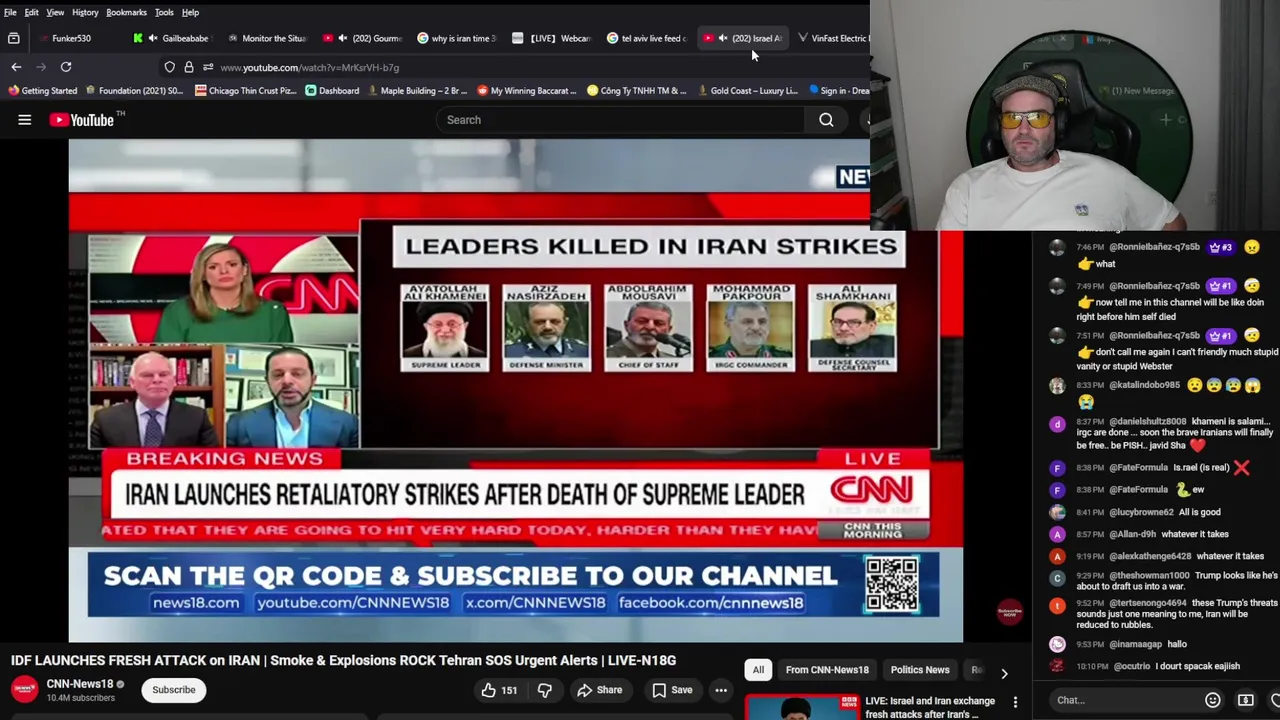Open the Maple Building bookmark
This screenshot has width=1280, height=720.
coord(417,91)
